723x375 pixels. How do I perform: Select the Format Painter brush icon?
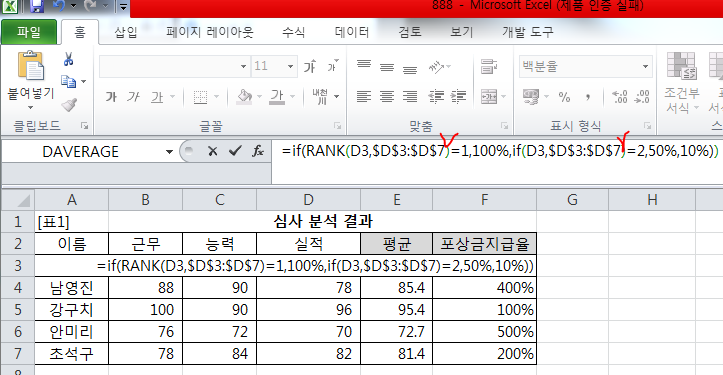point(69,104)
